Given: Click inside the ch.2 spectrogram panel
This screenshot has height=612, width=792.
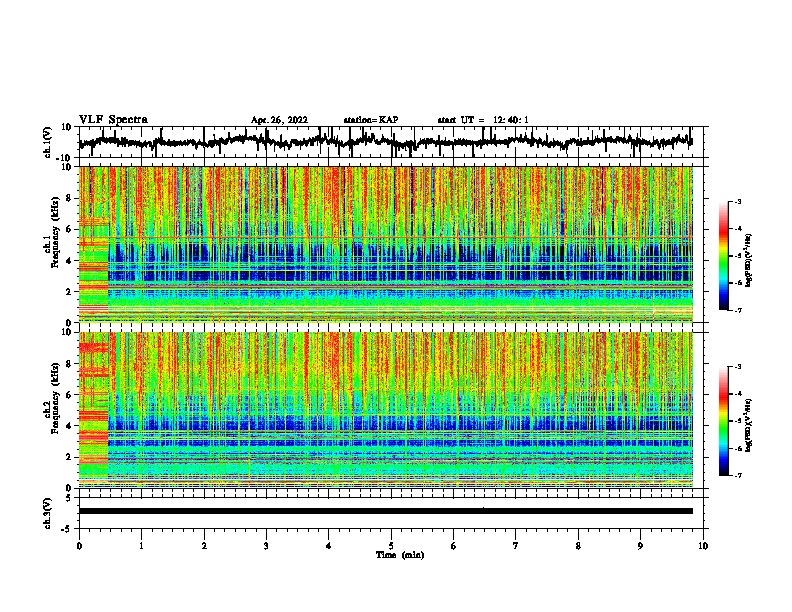Looking at the screenshot, I should (x=385, y=410).
